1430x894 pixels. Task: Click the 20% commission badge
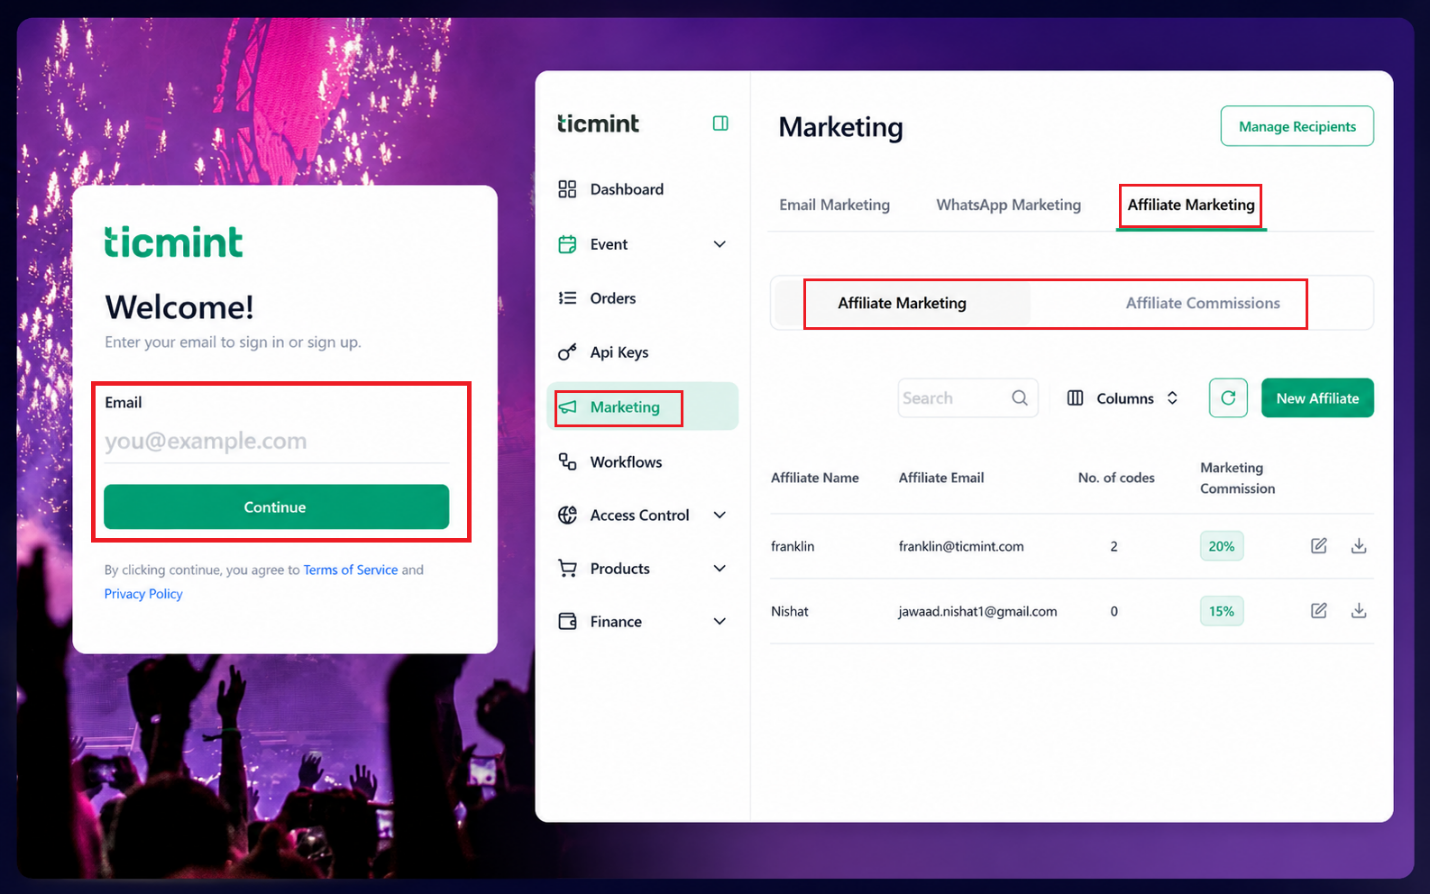(1221, 546)
